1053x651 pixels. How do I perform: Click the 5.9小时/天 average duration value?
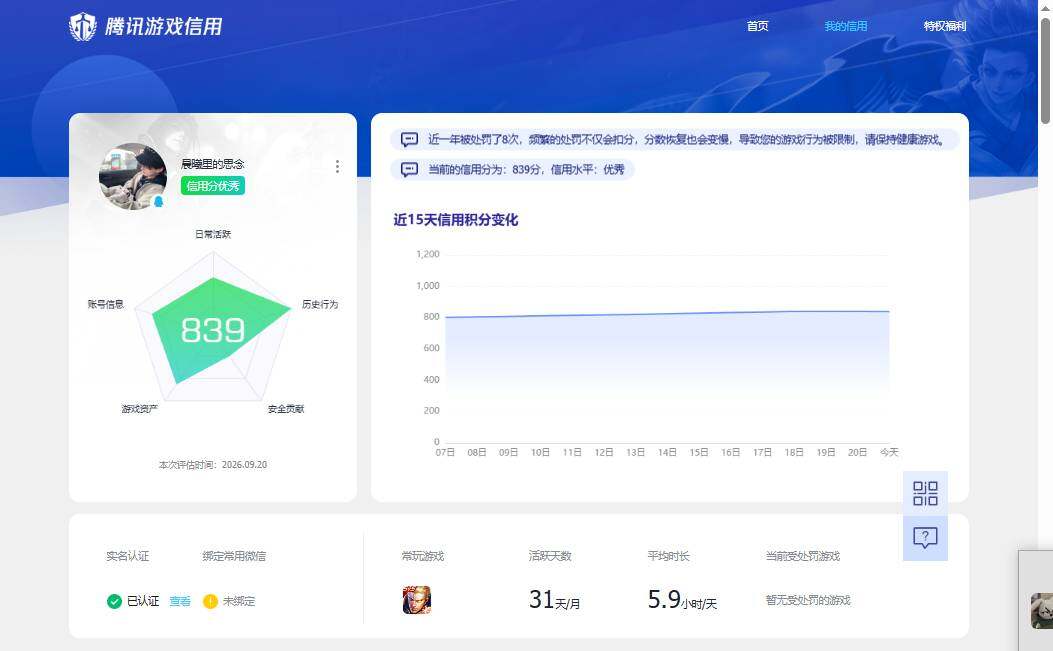[x=682, y=599]
